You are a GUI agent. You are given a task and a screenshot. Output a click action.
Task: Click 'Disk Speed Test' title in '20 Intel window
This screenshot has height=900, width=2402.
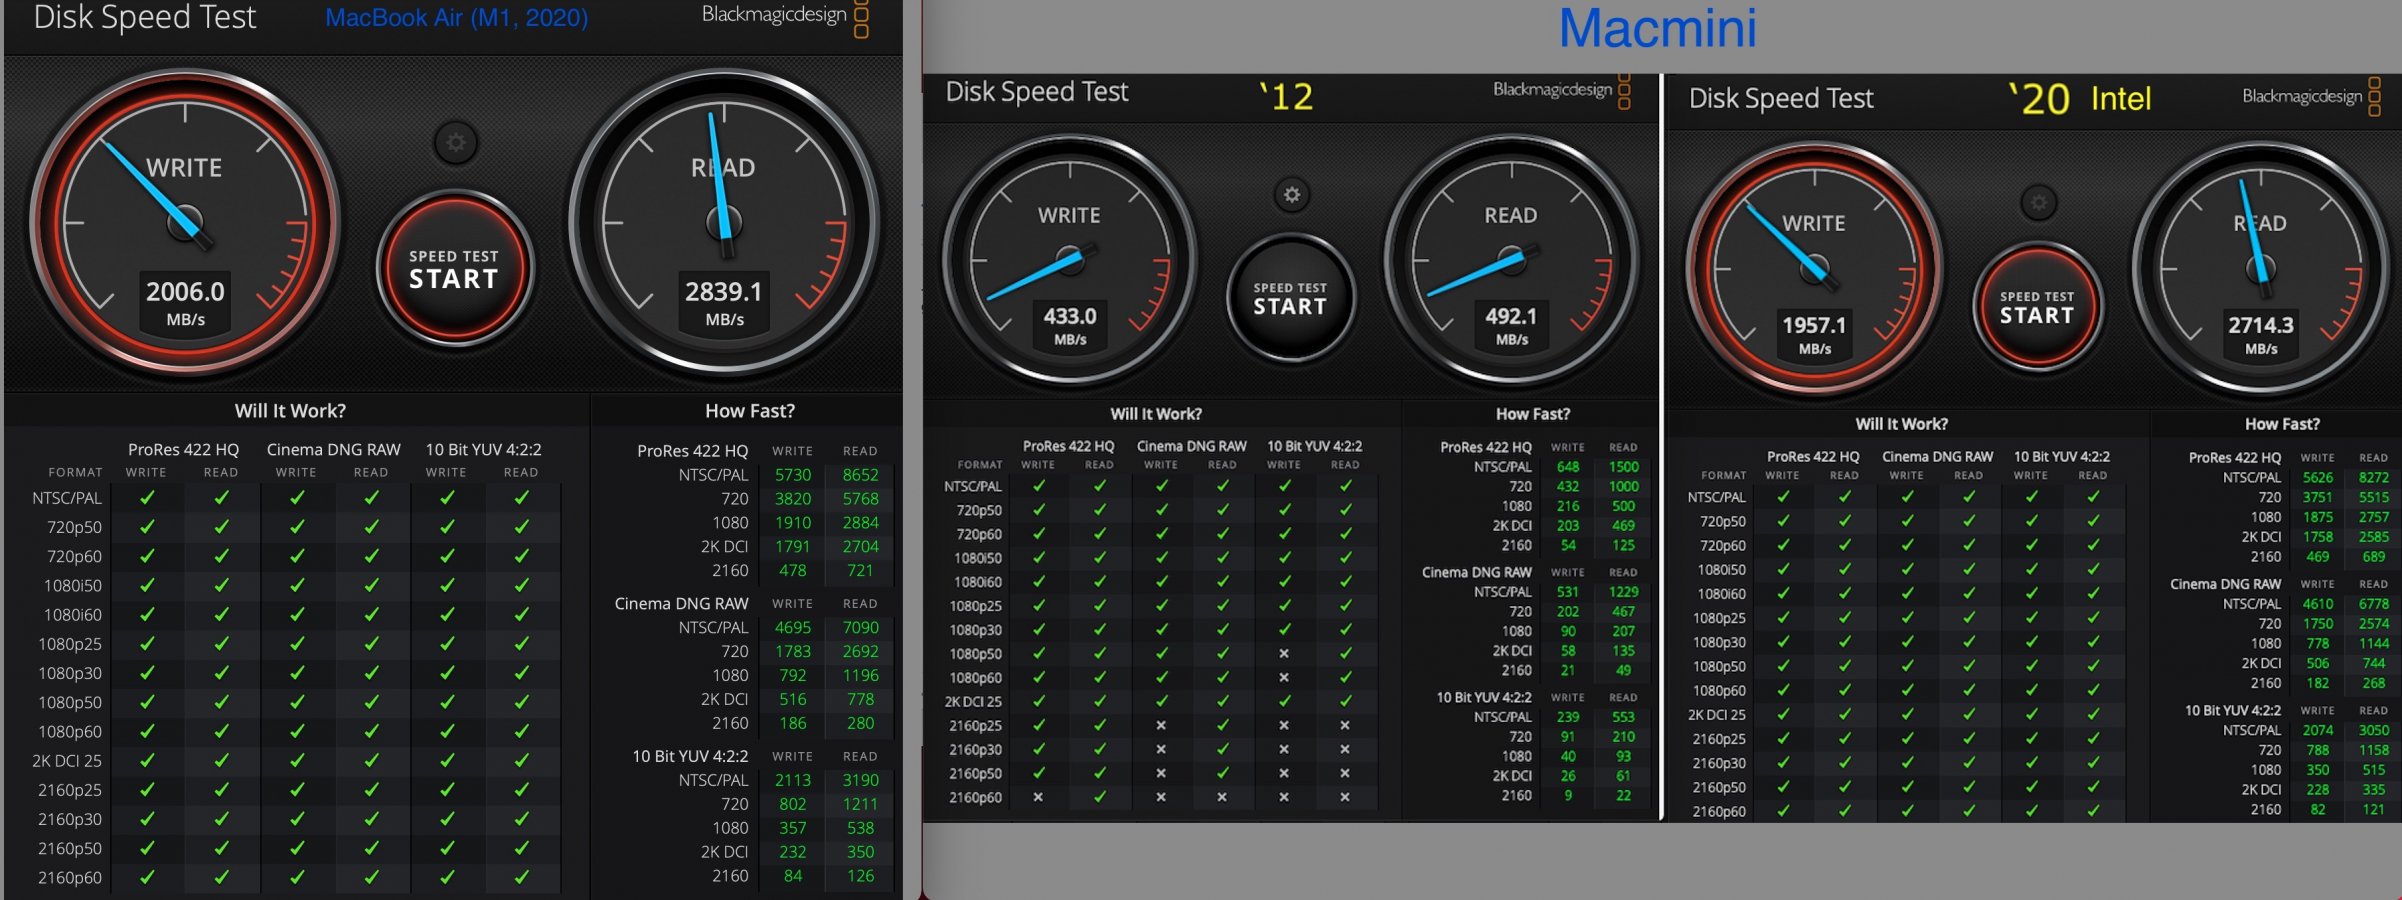(x=1781, y=98)
